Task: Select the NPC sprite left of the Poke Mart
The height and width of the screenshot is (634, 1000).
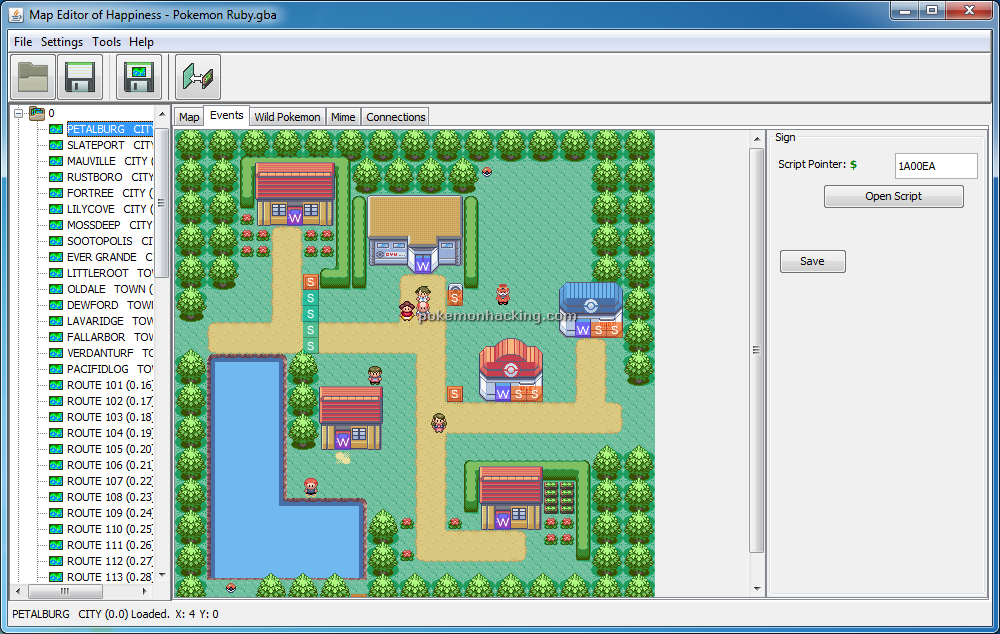Action: 503,294
